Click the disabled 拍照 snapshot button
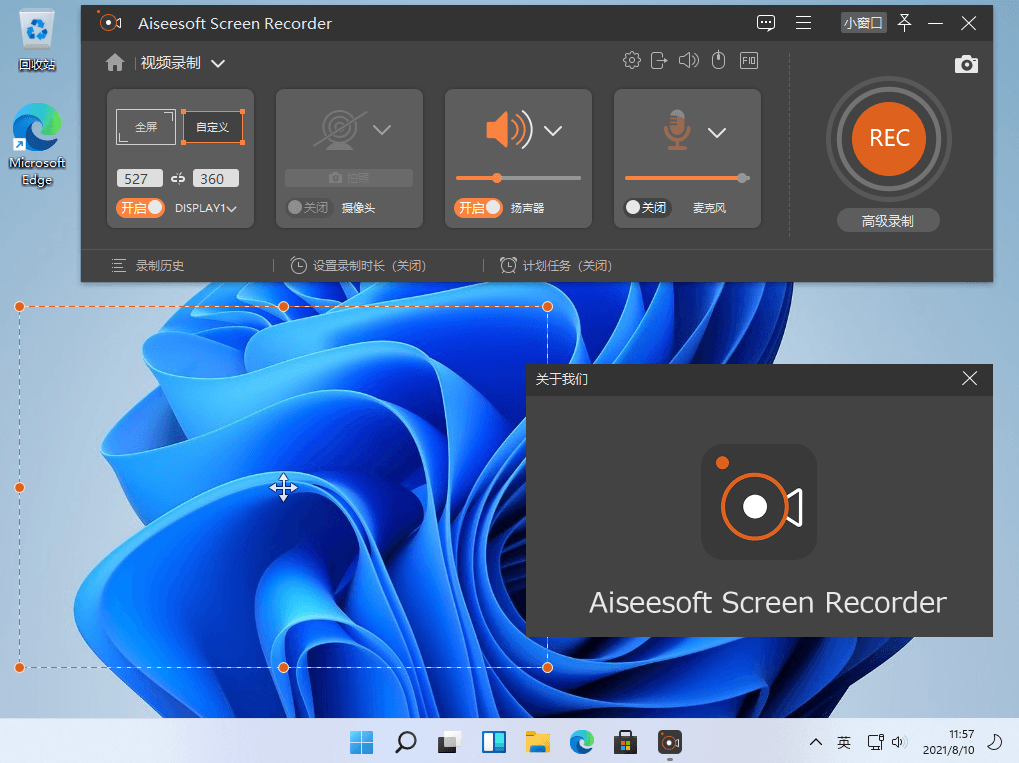 click(x=349, y=177)
